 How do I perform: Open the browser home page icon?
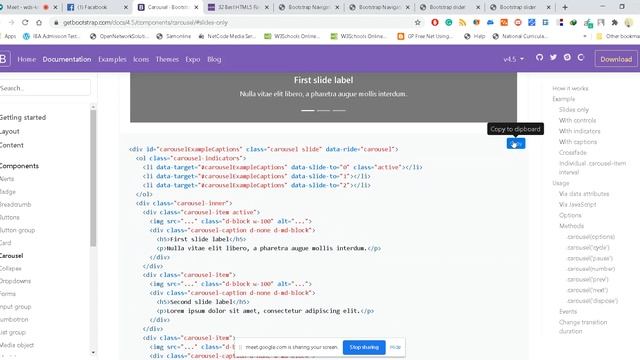[x=39, y=22]
